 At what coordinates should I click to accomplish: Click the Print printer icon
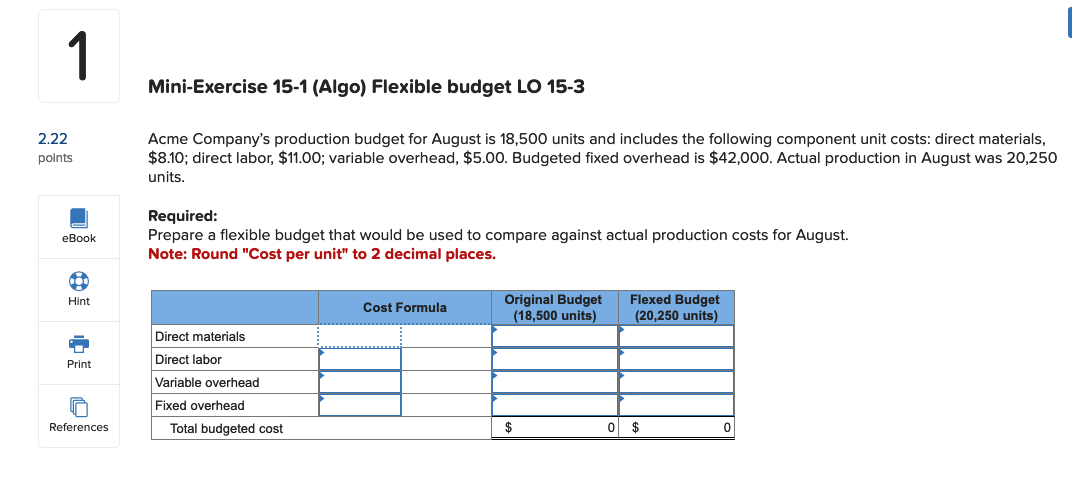coord(79,344)
